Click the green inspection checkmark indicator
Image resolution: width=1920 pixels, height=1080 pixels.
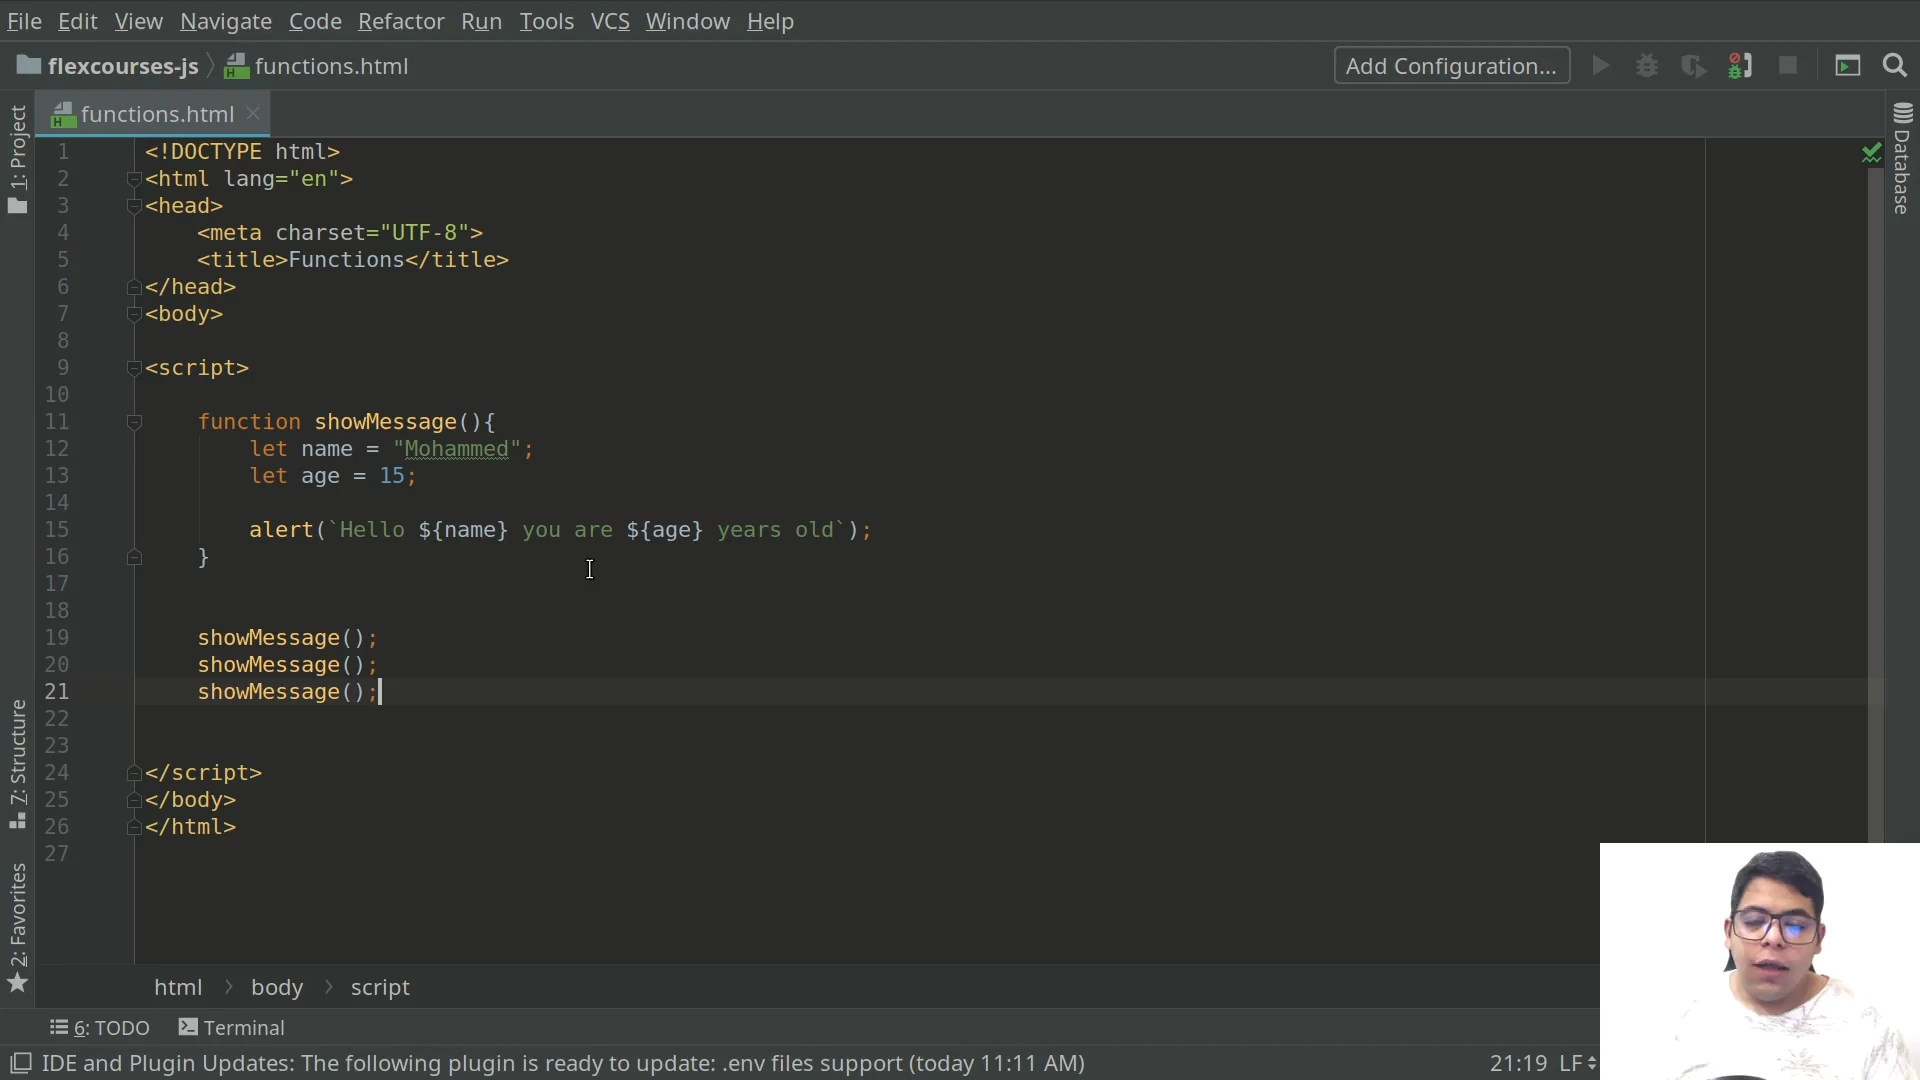(x=1872, y=153)
